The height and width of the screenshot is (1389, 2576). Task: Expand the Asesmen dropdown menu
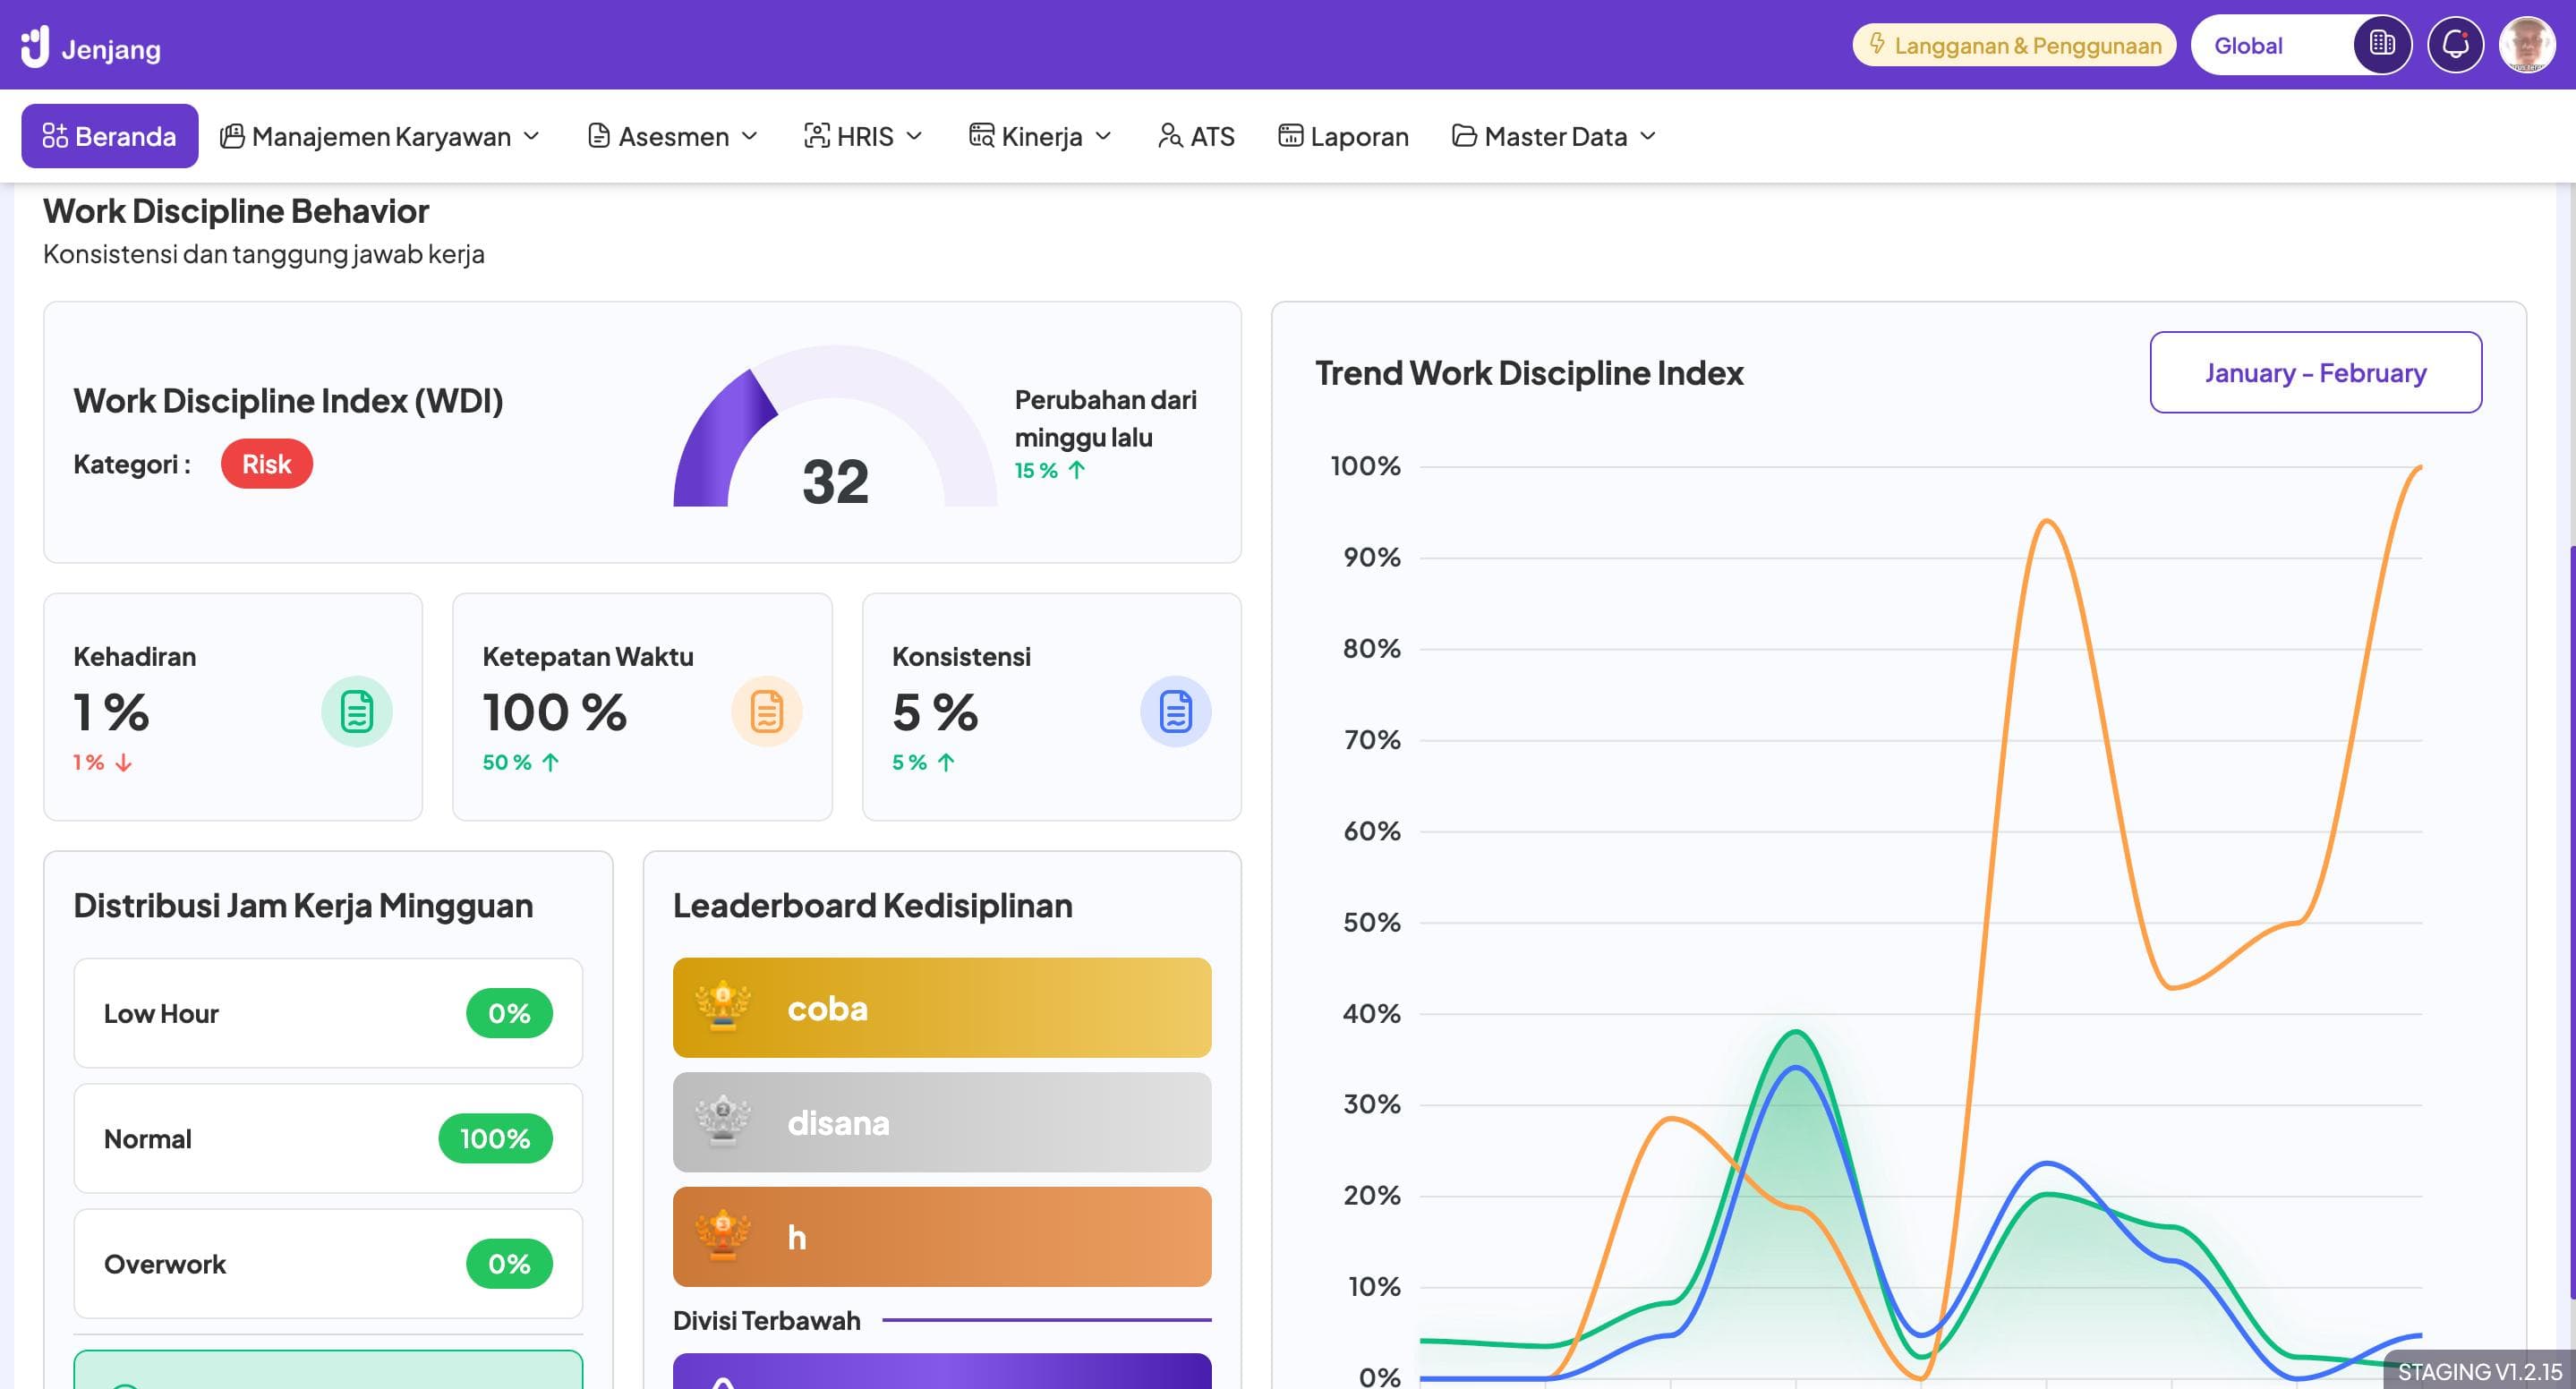(673, 136)
